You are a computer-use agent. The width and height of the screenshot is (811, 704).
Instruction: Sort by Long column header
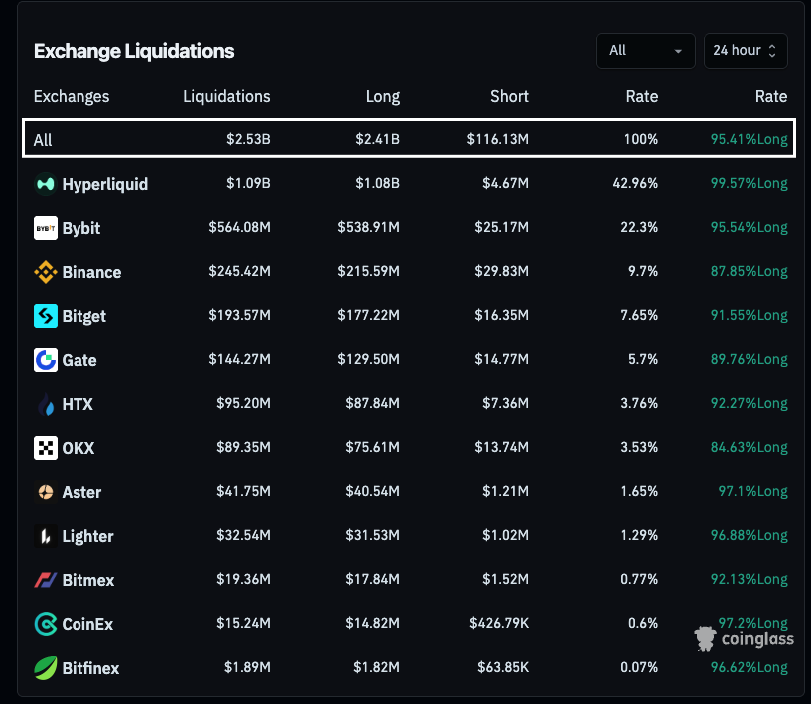point(383,97)
